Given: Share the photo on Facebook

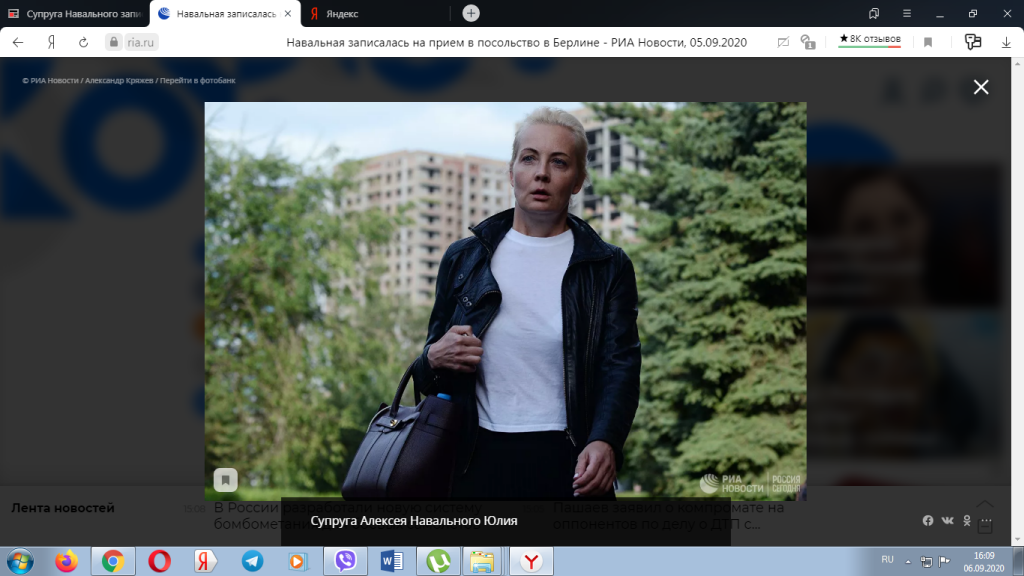Looking at the screenshot, I should tap(928, 521).
